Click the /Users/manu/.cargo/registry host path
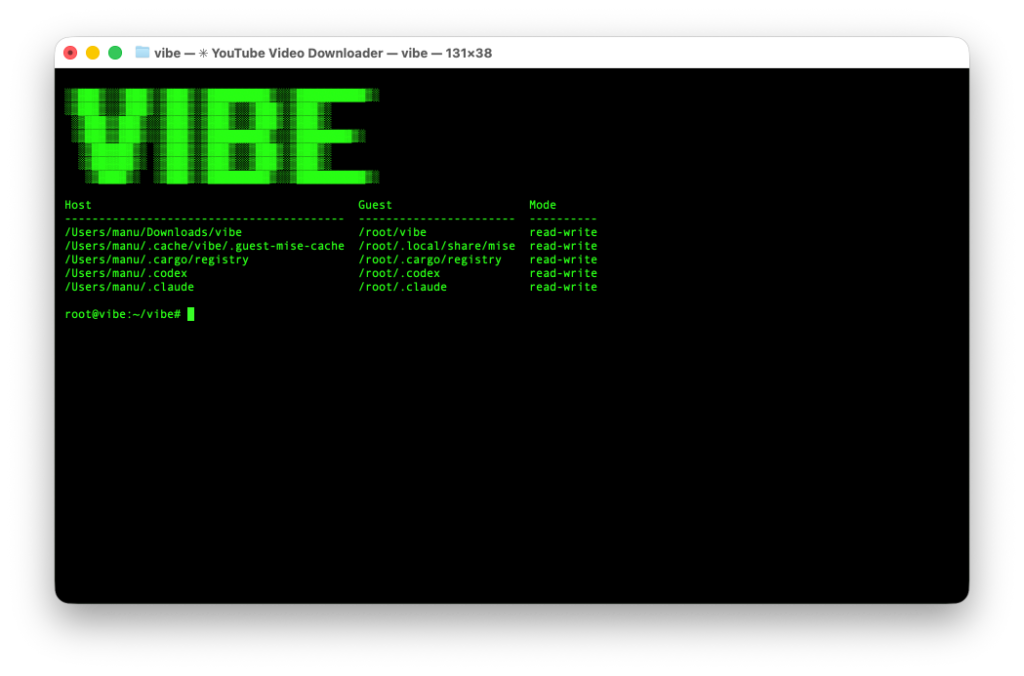 (x=156, y=259)
